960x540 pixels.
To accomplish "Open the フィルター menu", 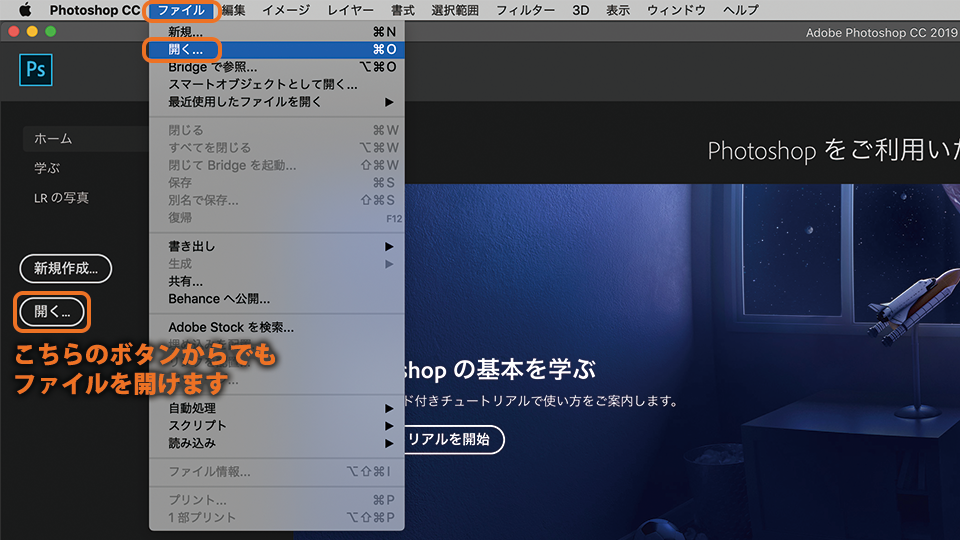I will coord(525,10).
